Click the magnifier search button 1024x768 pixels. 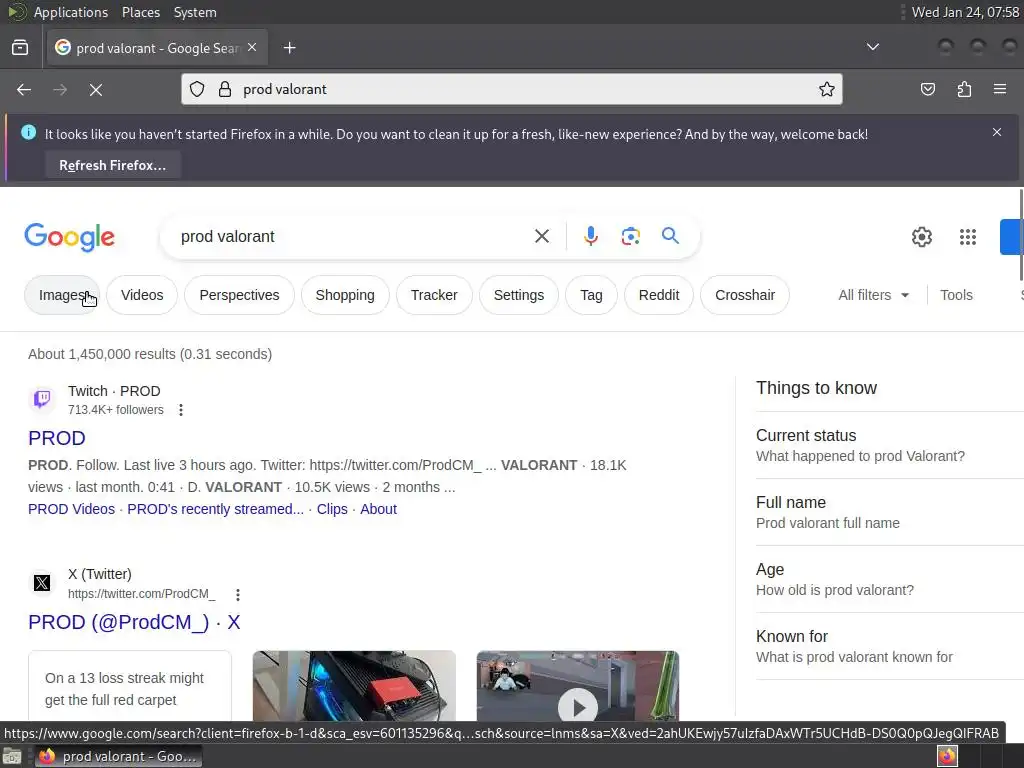click(670, 236)
